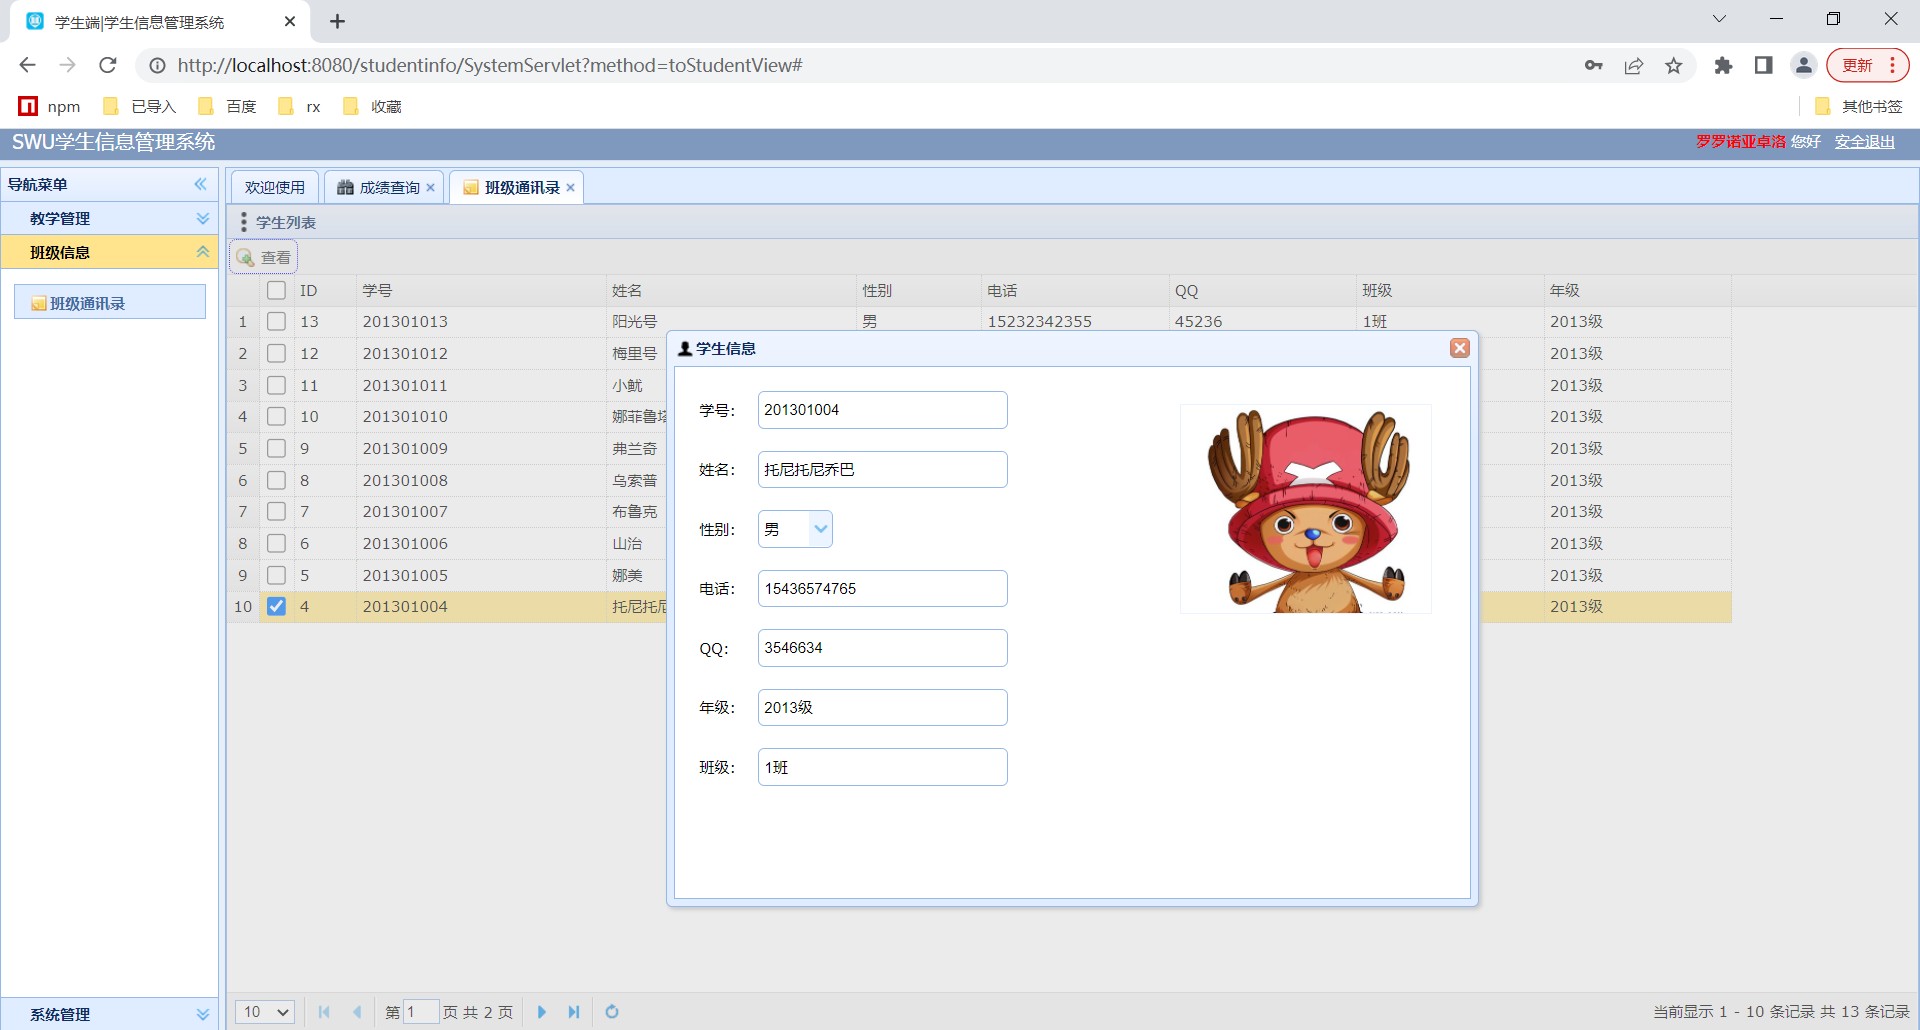Open the npm bookmark
Screen dimensions: 1920x1030
(50, 106)
